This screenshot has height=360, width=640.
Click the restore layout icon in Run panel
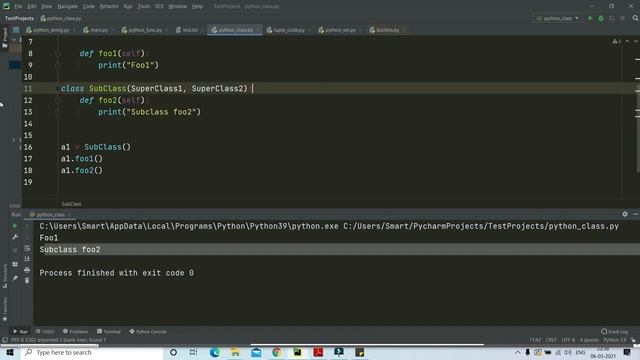15,264
